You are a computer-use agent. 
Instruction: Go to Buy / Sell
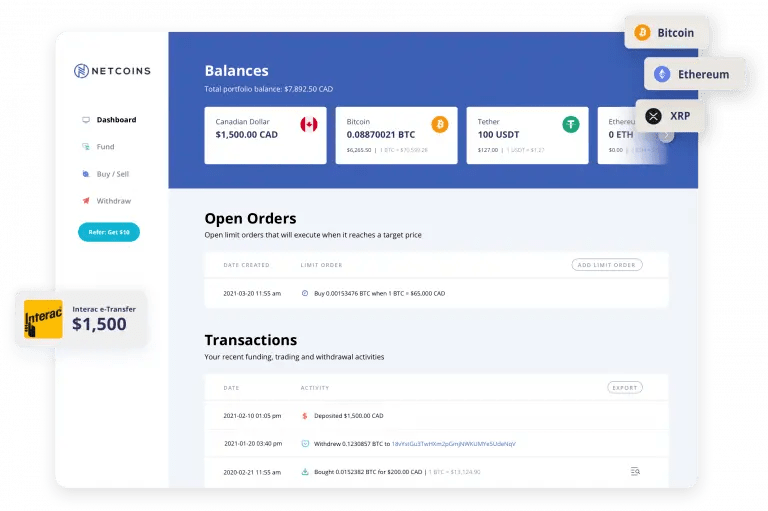pos(113,174)
